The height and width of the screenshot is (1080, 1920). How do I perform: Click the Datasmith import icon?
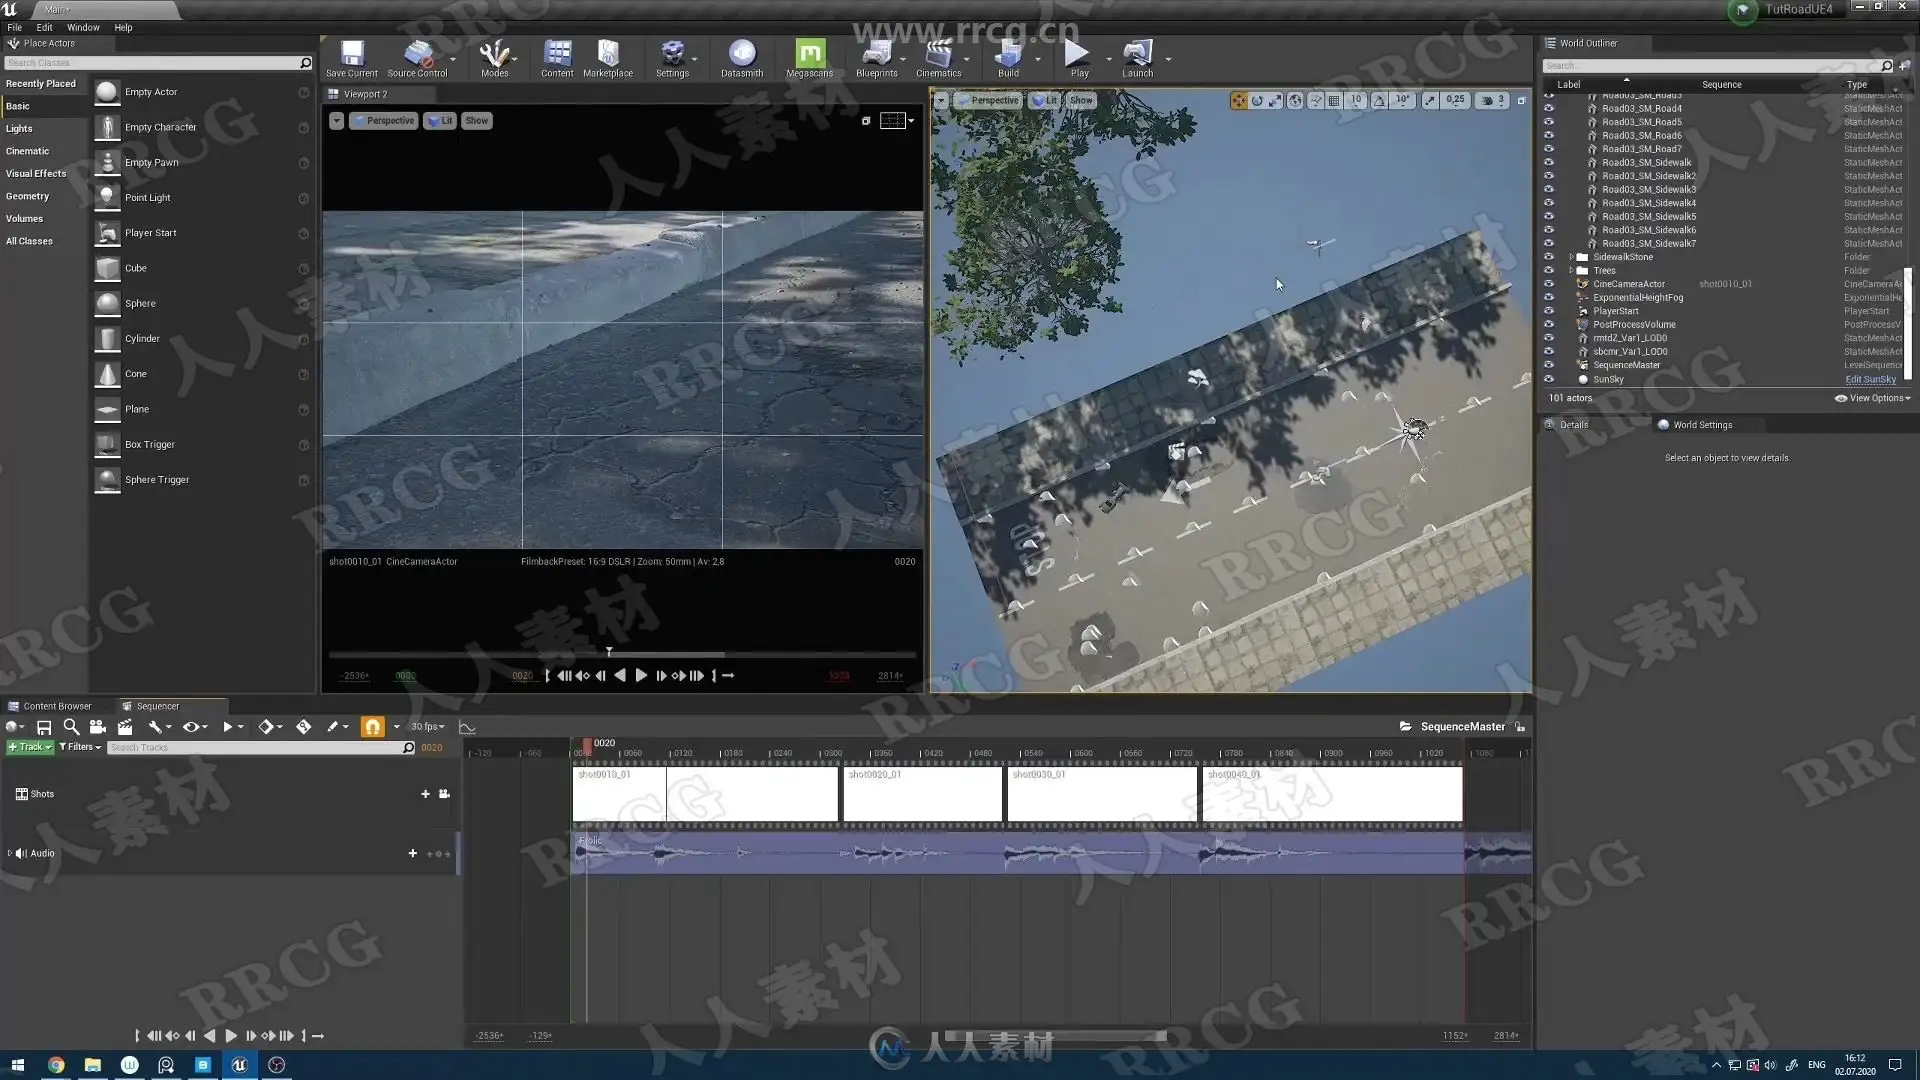click(x=741, y=55)
